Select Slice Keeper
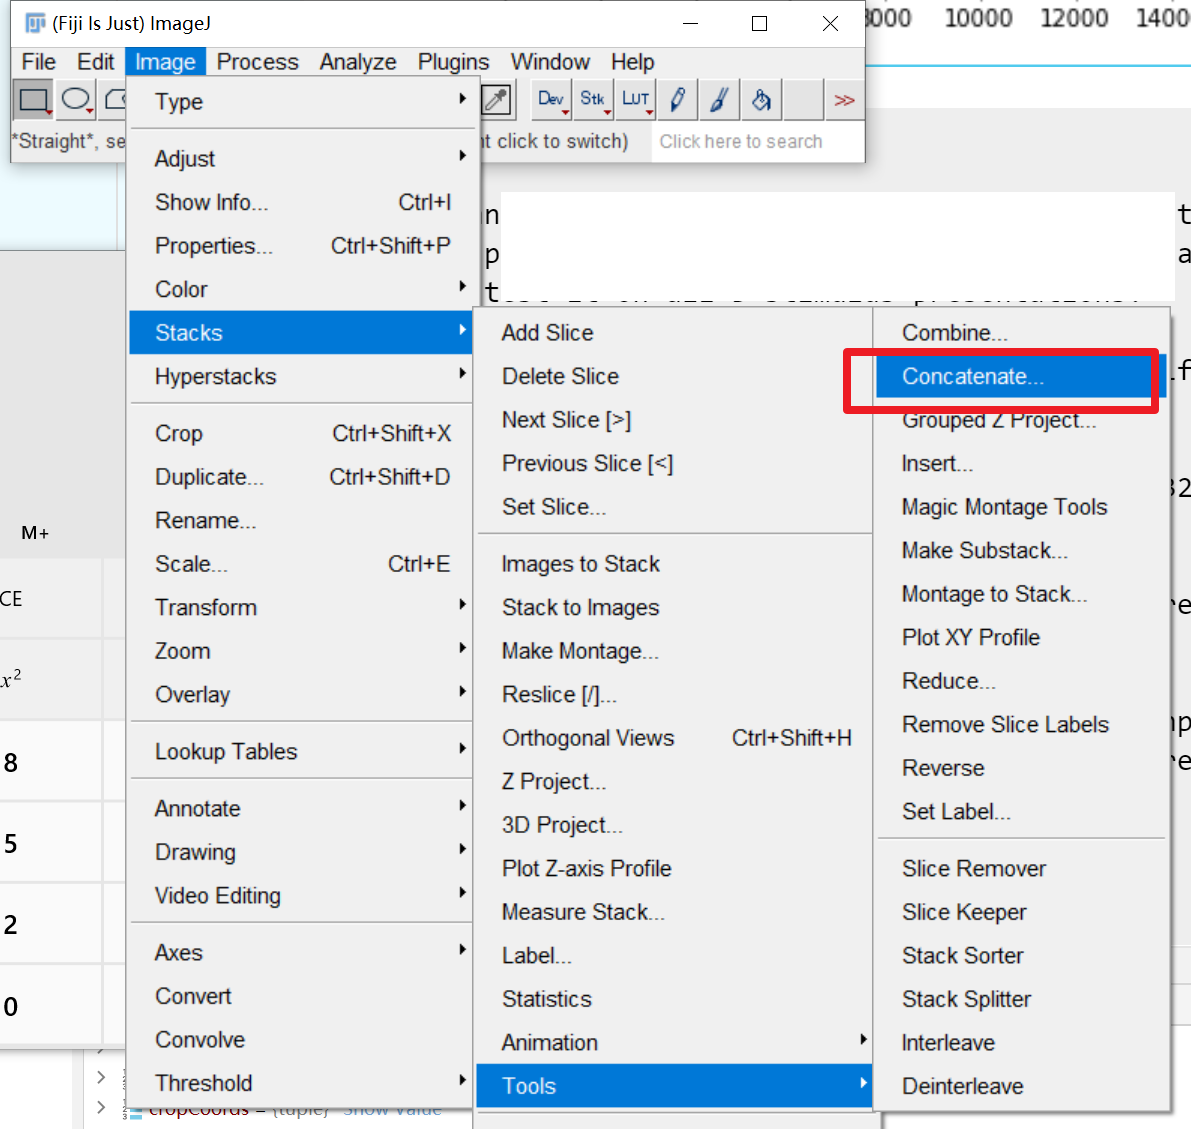This screenshot has height=1129, width=1191. [1021, 912]
